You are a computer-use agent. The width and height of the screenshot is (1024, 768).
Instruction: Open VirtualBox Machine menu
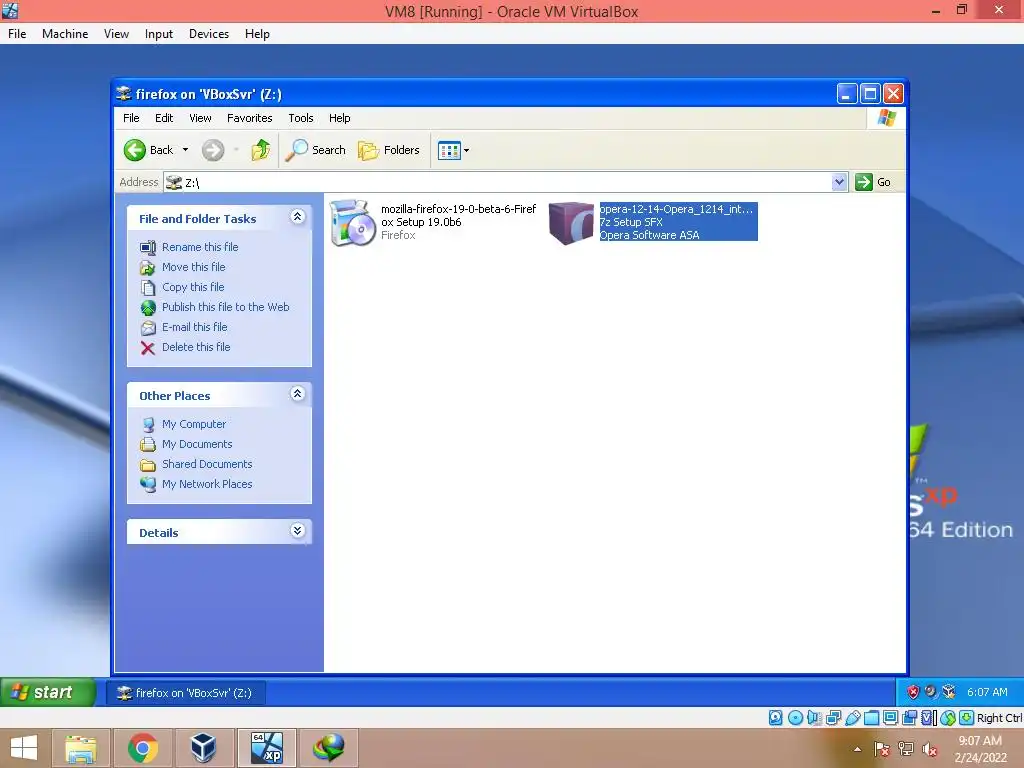click(x=65, y=34)
